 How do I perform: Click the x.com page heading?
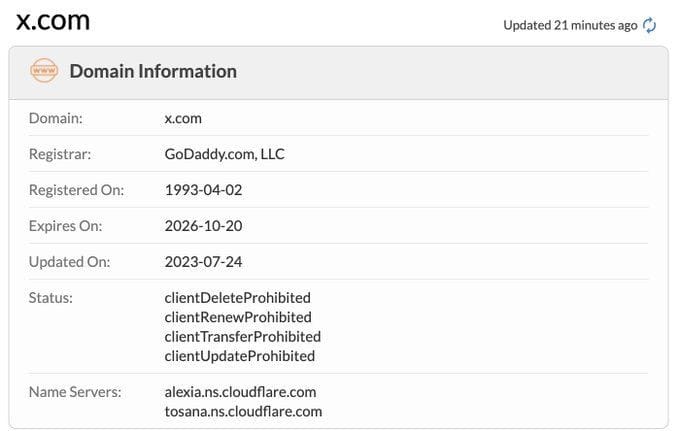53,21
